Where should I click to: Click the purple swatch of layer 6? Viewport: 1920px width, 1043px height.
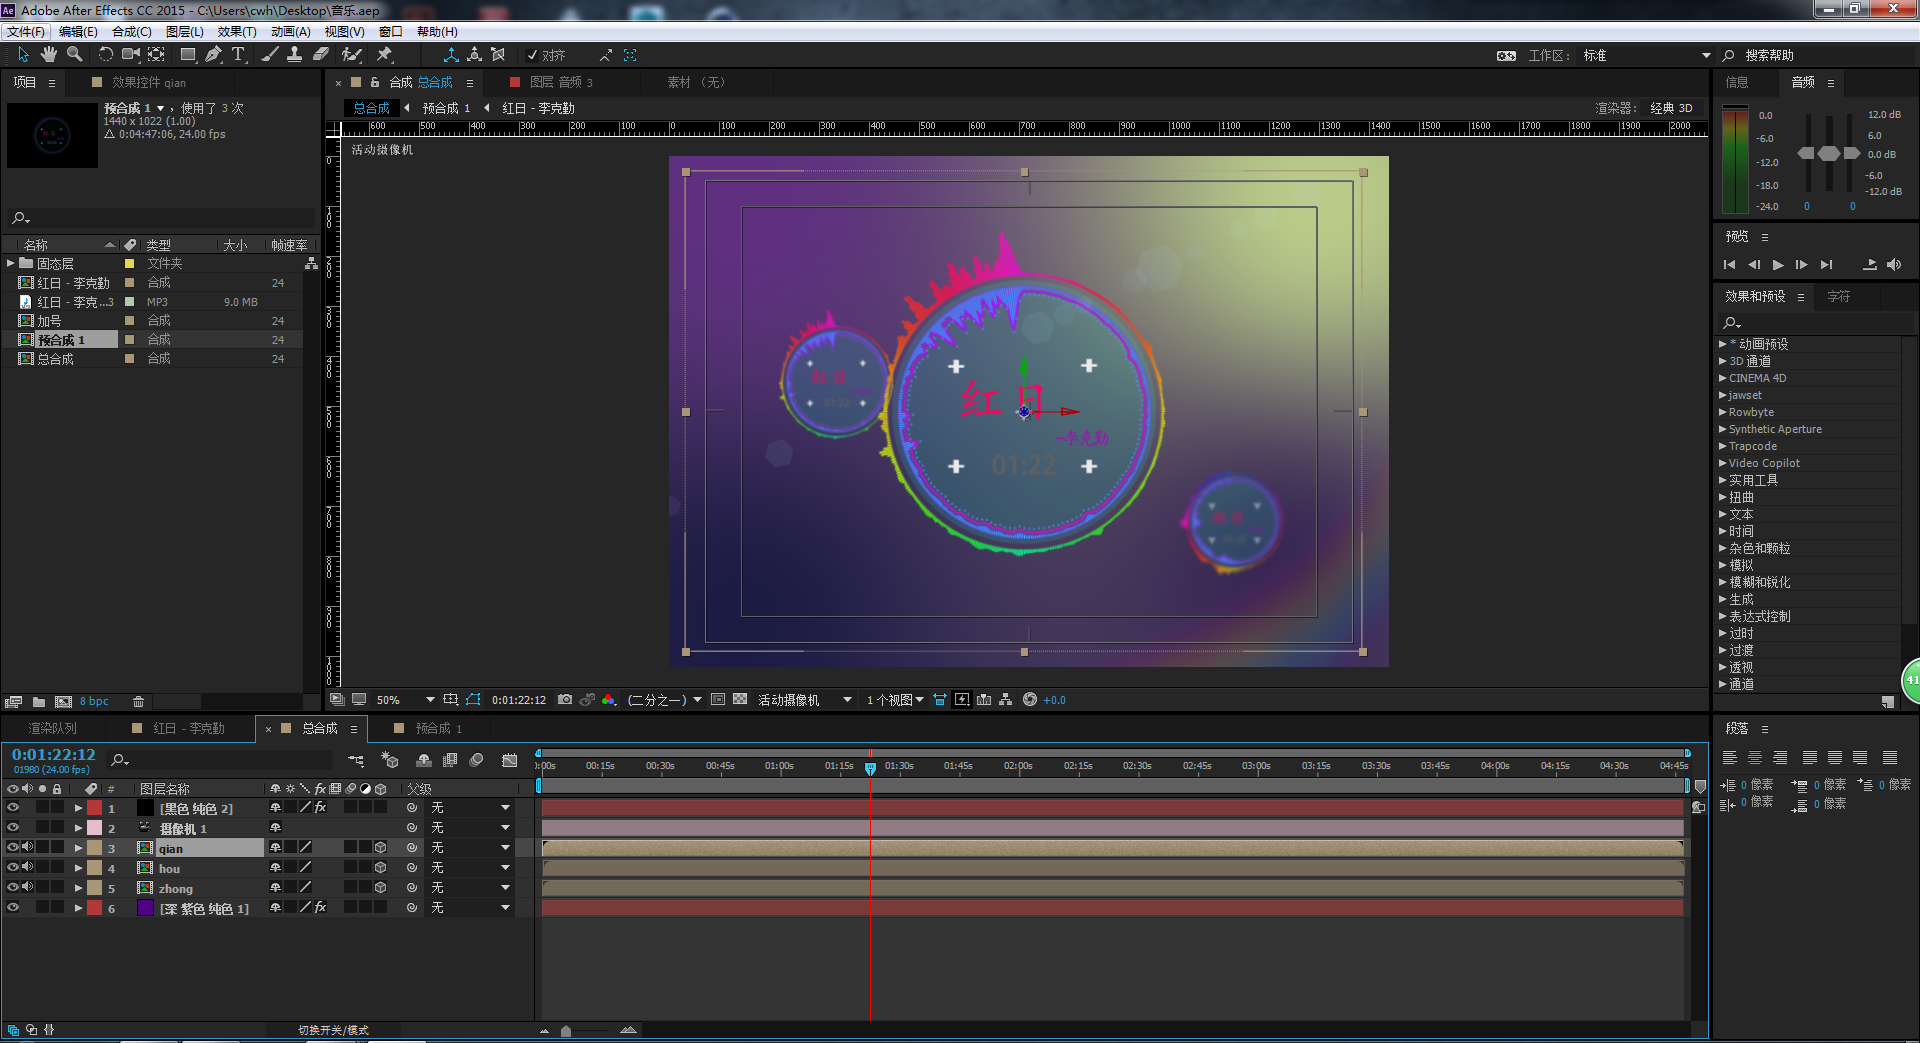(145, 908)
